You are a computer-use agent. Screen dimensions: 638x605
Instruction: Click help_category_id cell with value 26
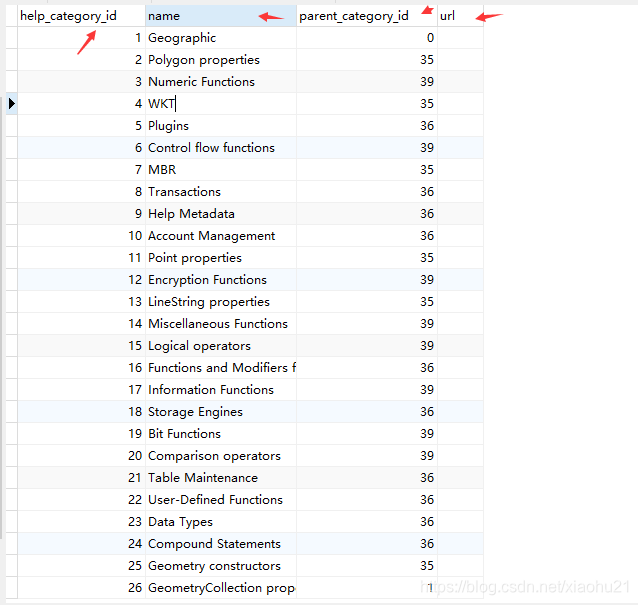81,588
